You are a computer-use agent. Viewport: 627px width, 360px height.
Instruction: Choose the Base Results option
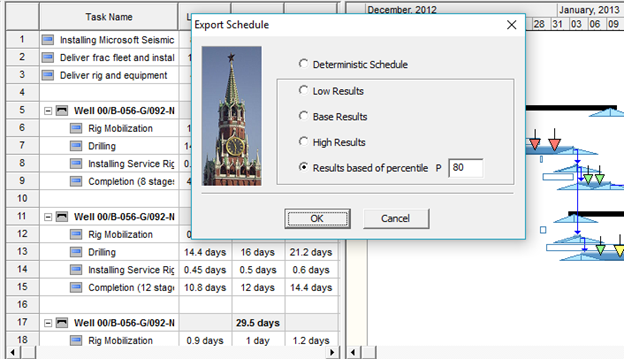coord(304,116)
